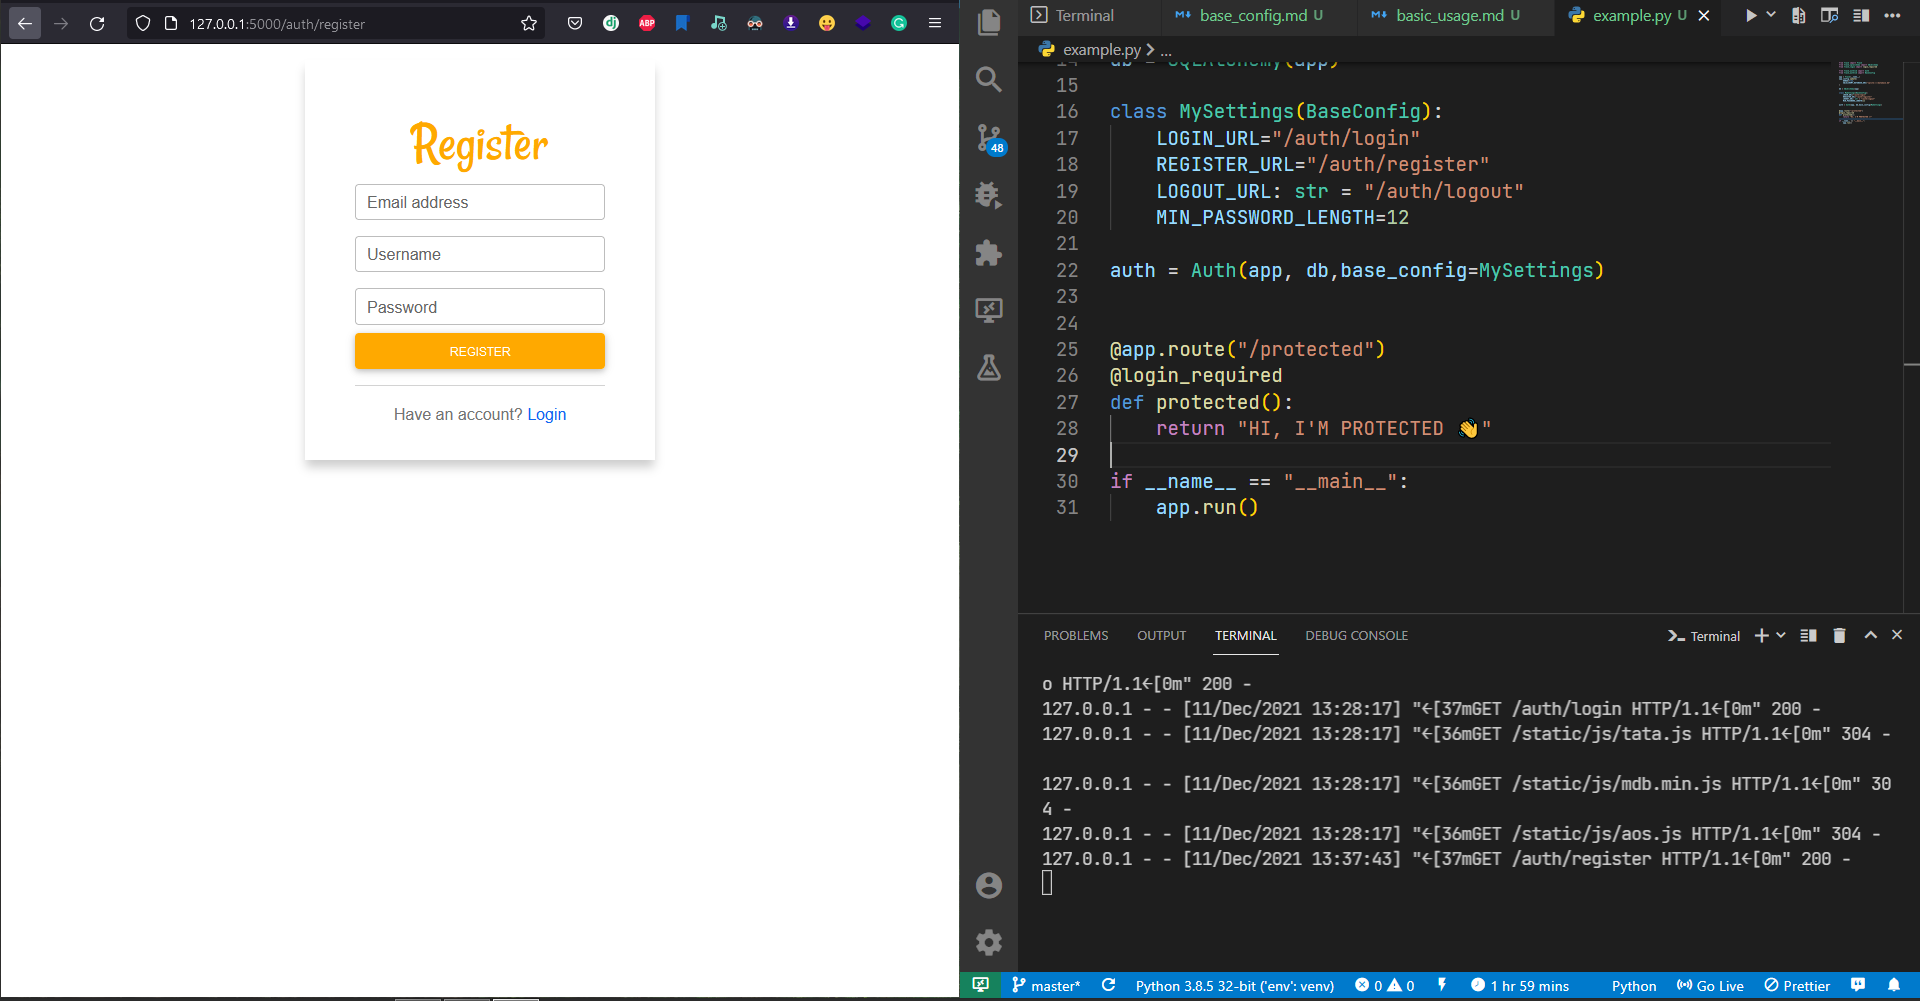The width and height of the screenshot is (1920, 1001).
Task: Create a new terminal with plus icon
Action: click(1762, 636)
